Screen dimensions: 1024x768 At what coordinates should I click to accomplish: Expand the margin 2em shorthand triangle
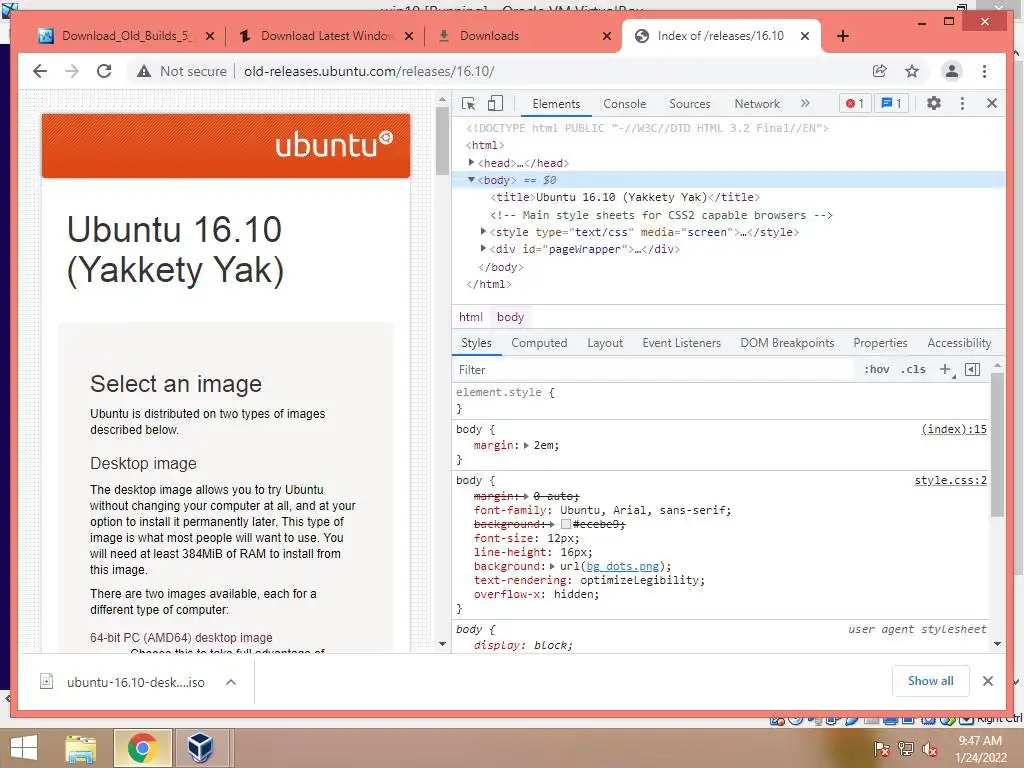tap(526, 445)
